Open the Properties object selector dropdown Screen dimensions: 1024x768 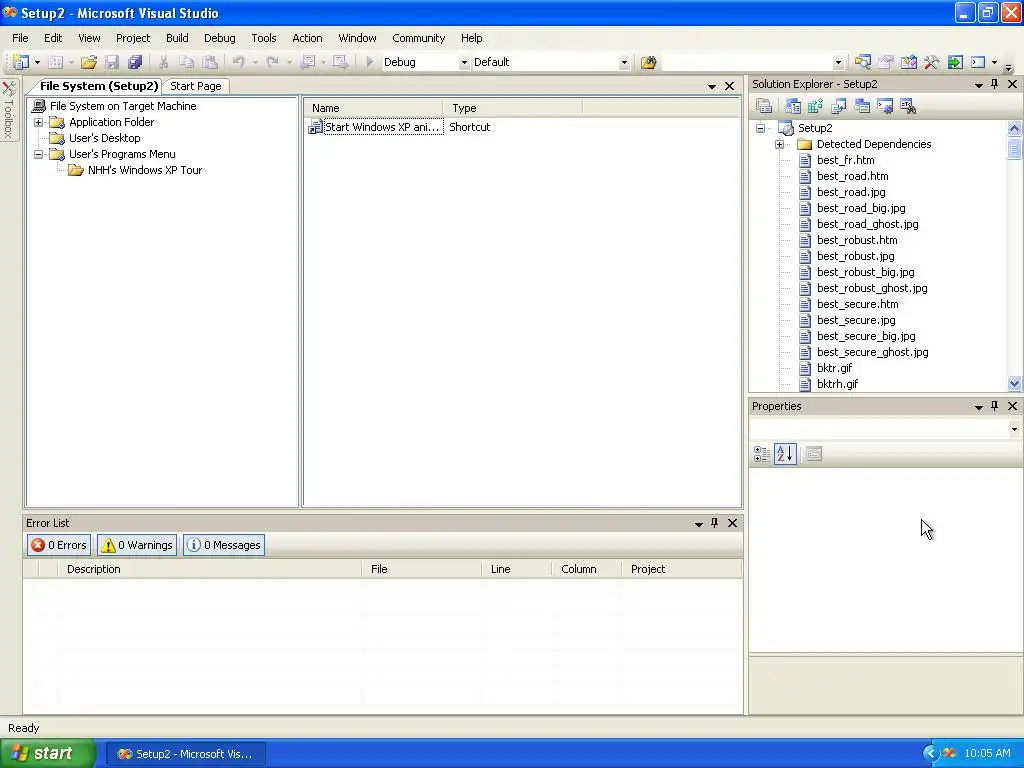click(1014, 429)
